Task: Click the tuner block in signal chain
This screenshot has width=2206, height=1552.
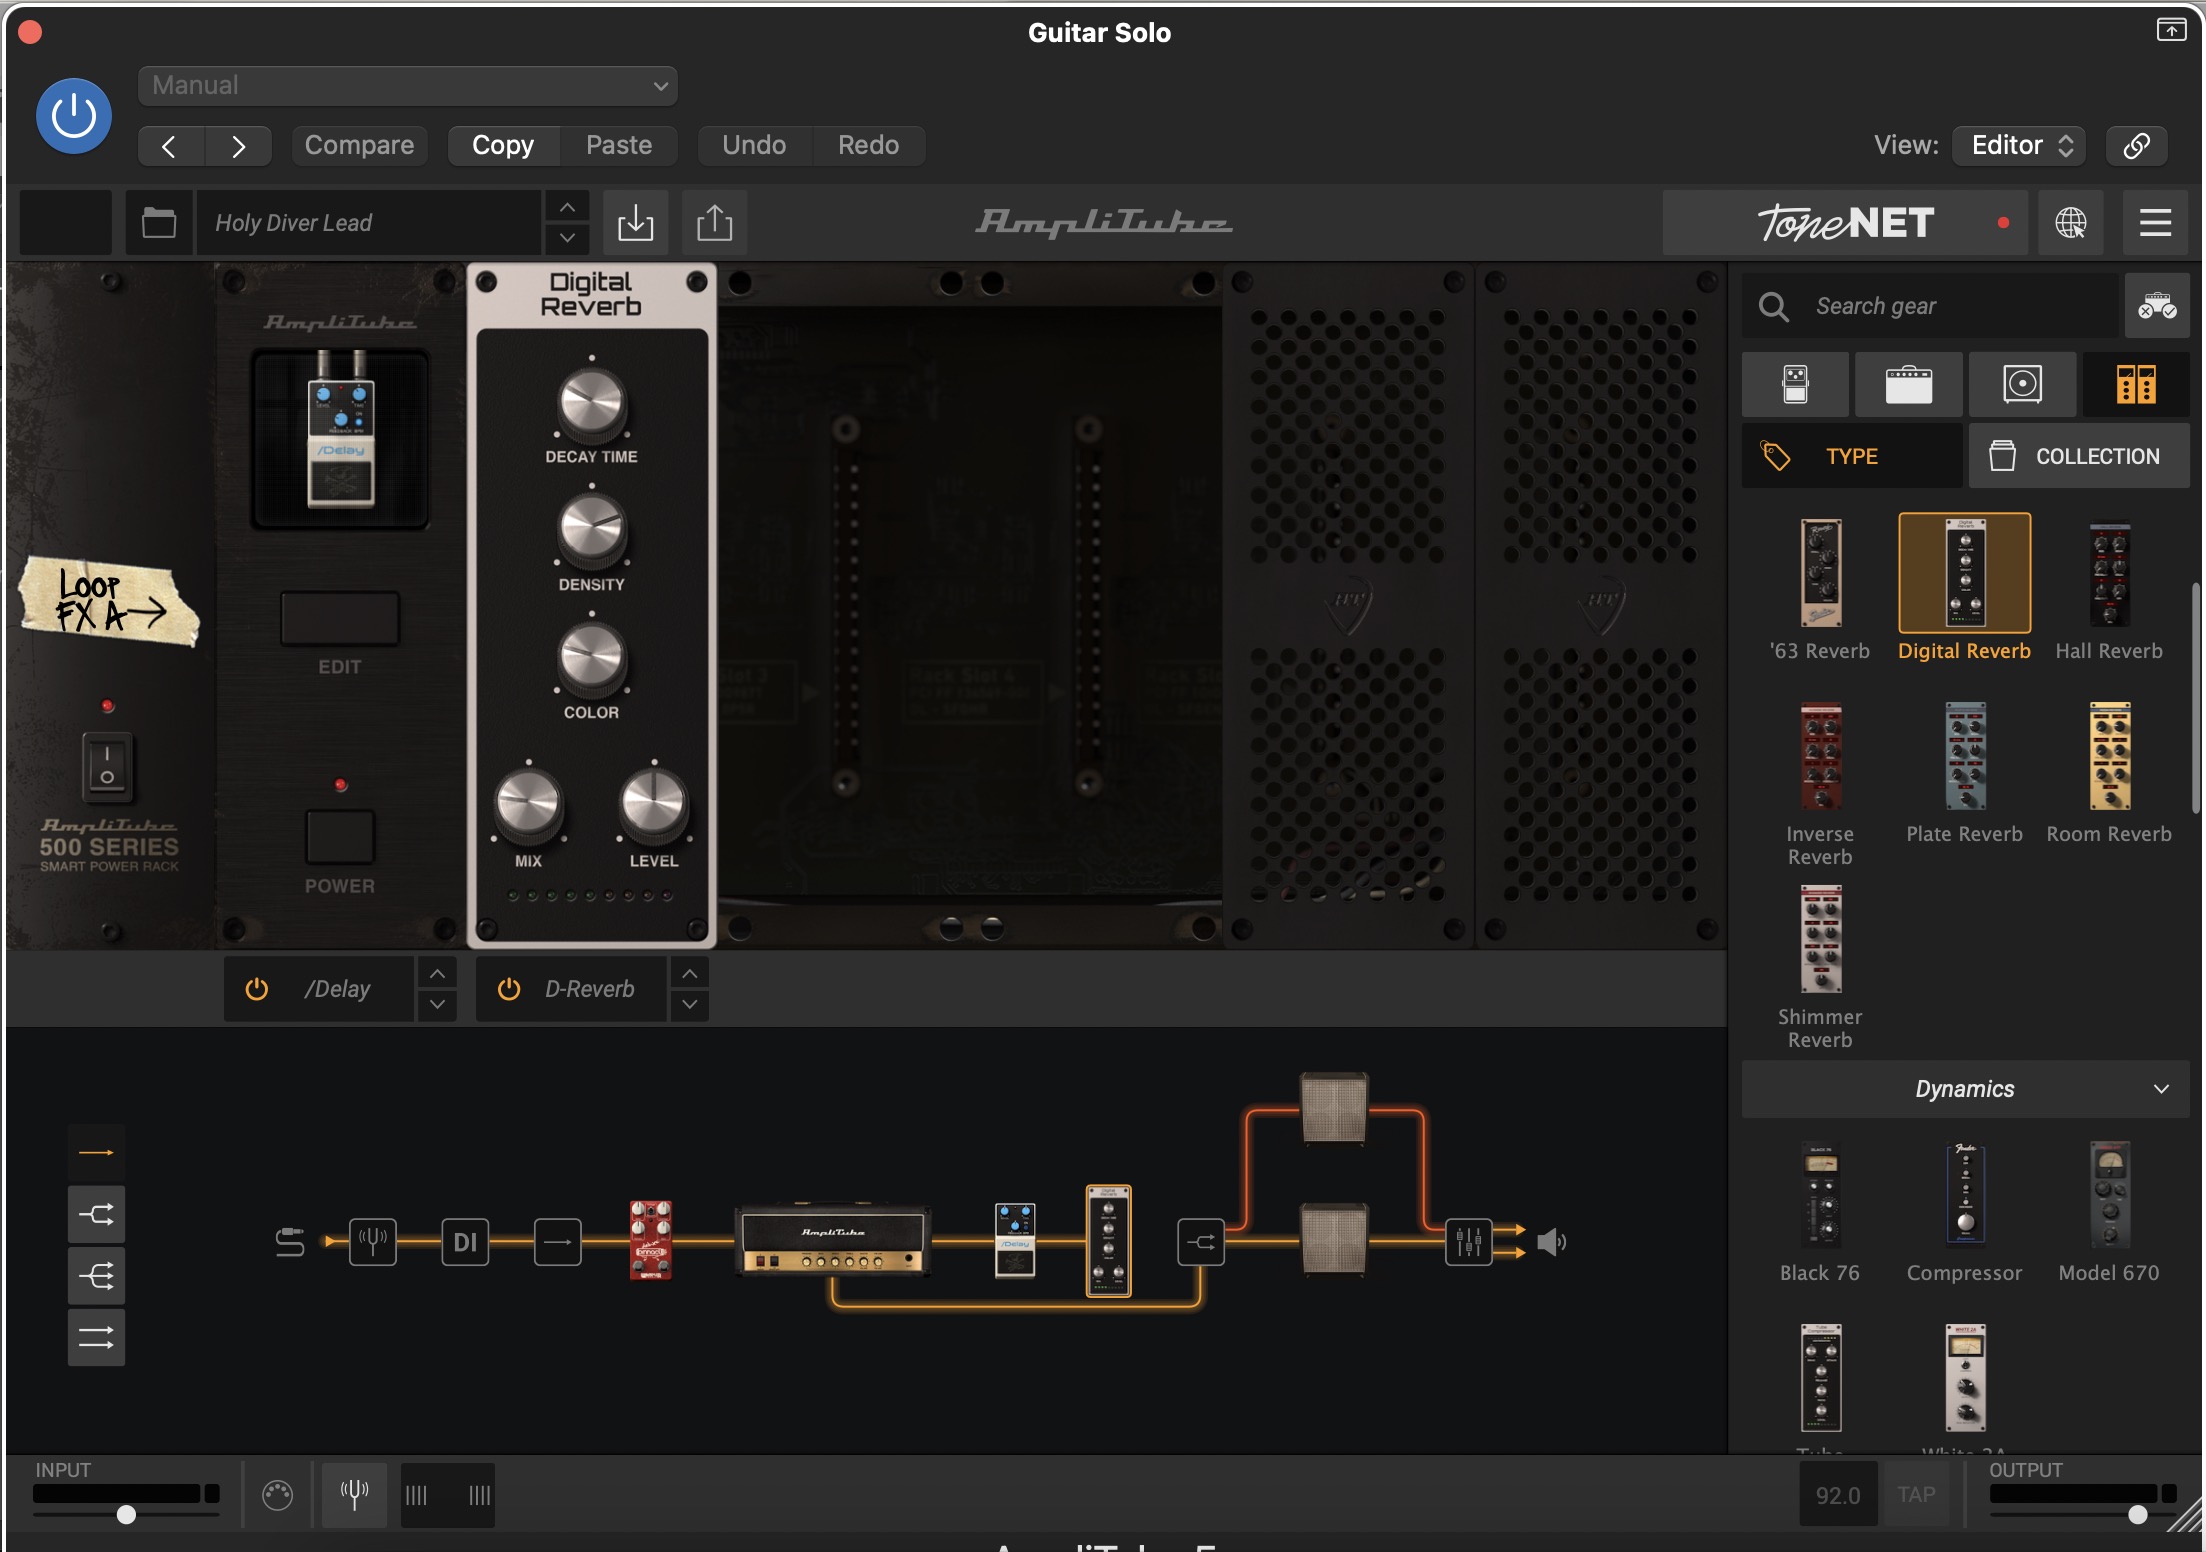Action: coord(373,1242)
